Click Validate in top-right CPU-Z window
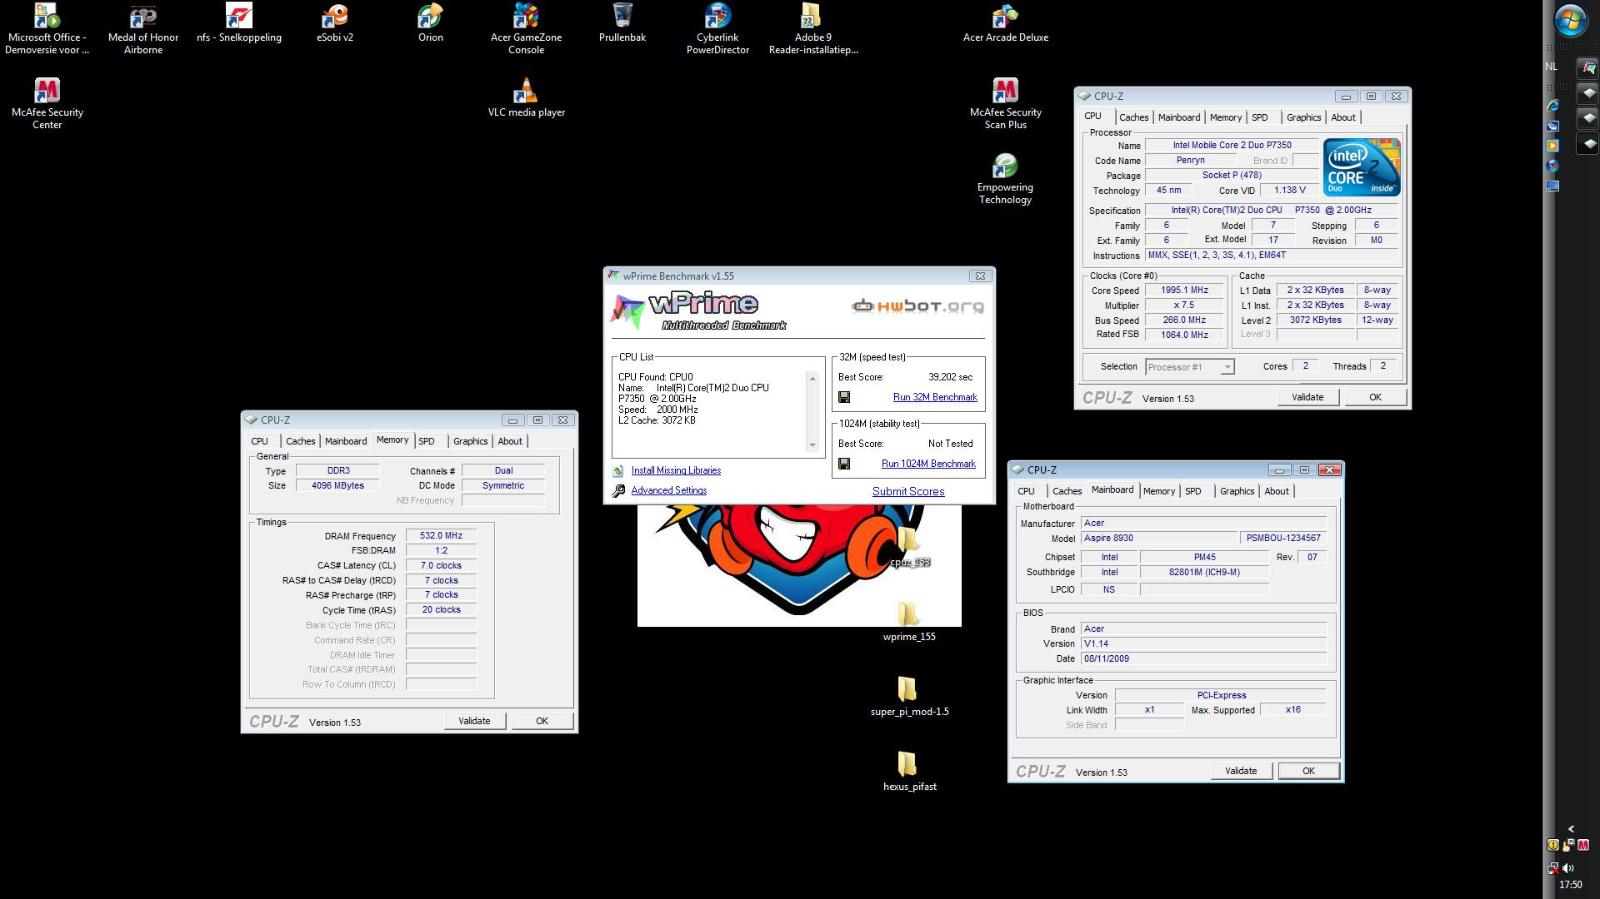This screenshot has width=1600, height=899. [x=1307, y=397]
